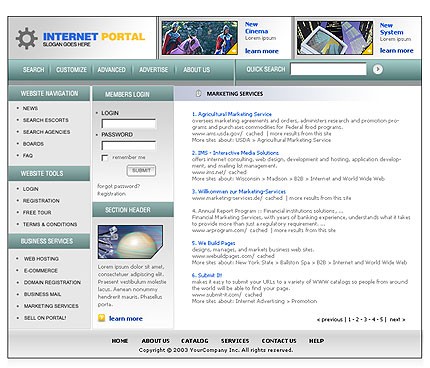The width and height of the screenshot is (430, 368).
Task: Go to previous results page
Action: point(330,320)
